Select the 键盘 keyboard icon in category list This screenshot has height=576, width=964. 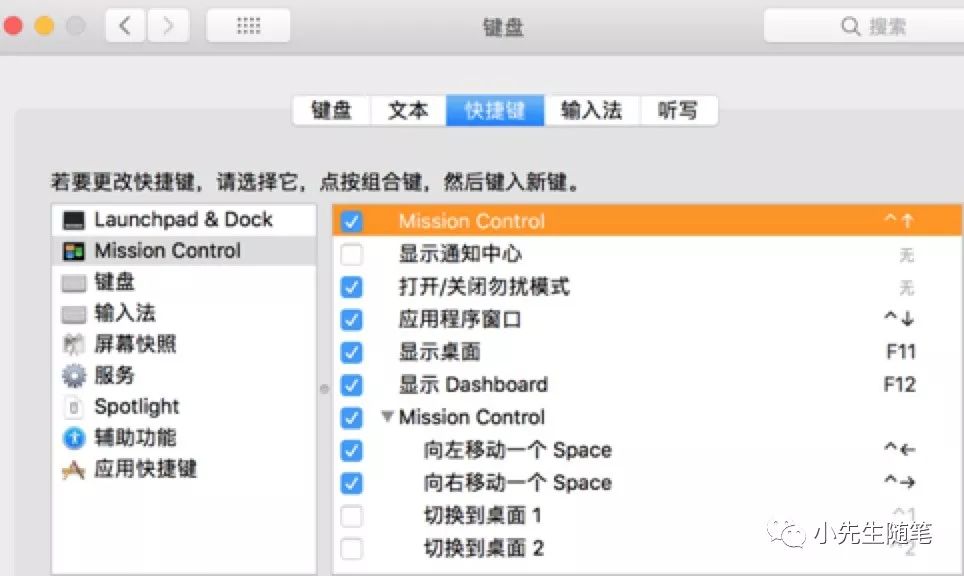coord(74,283)
